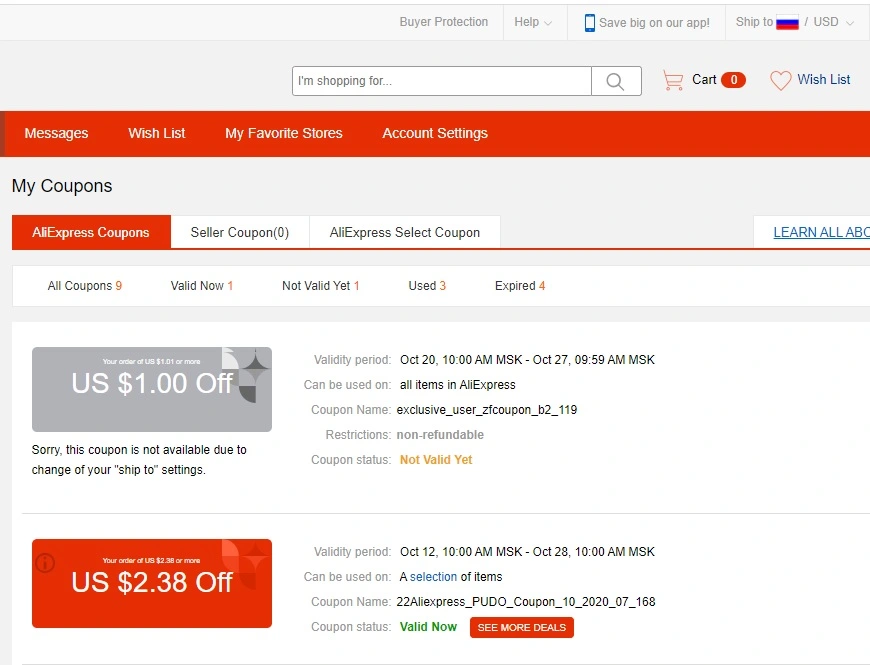Click the gray US $1.00 Off coupon
Image resolution: width=870 pixels, height=665 pixels.
click(x=152, y=389)
